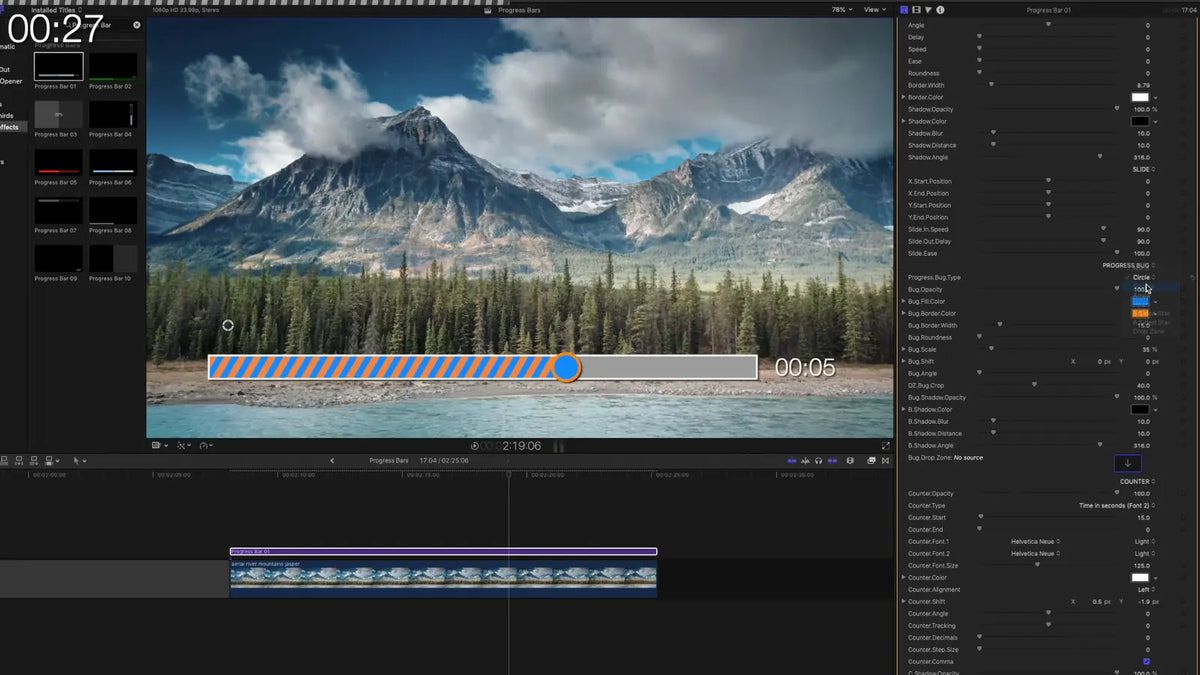Image resolution: width=1200 pixels, height=675 pixels.
Task: Click the insert clip edit icon
Action: coord(19,460)
